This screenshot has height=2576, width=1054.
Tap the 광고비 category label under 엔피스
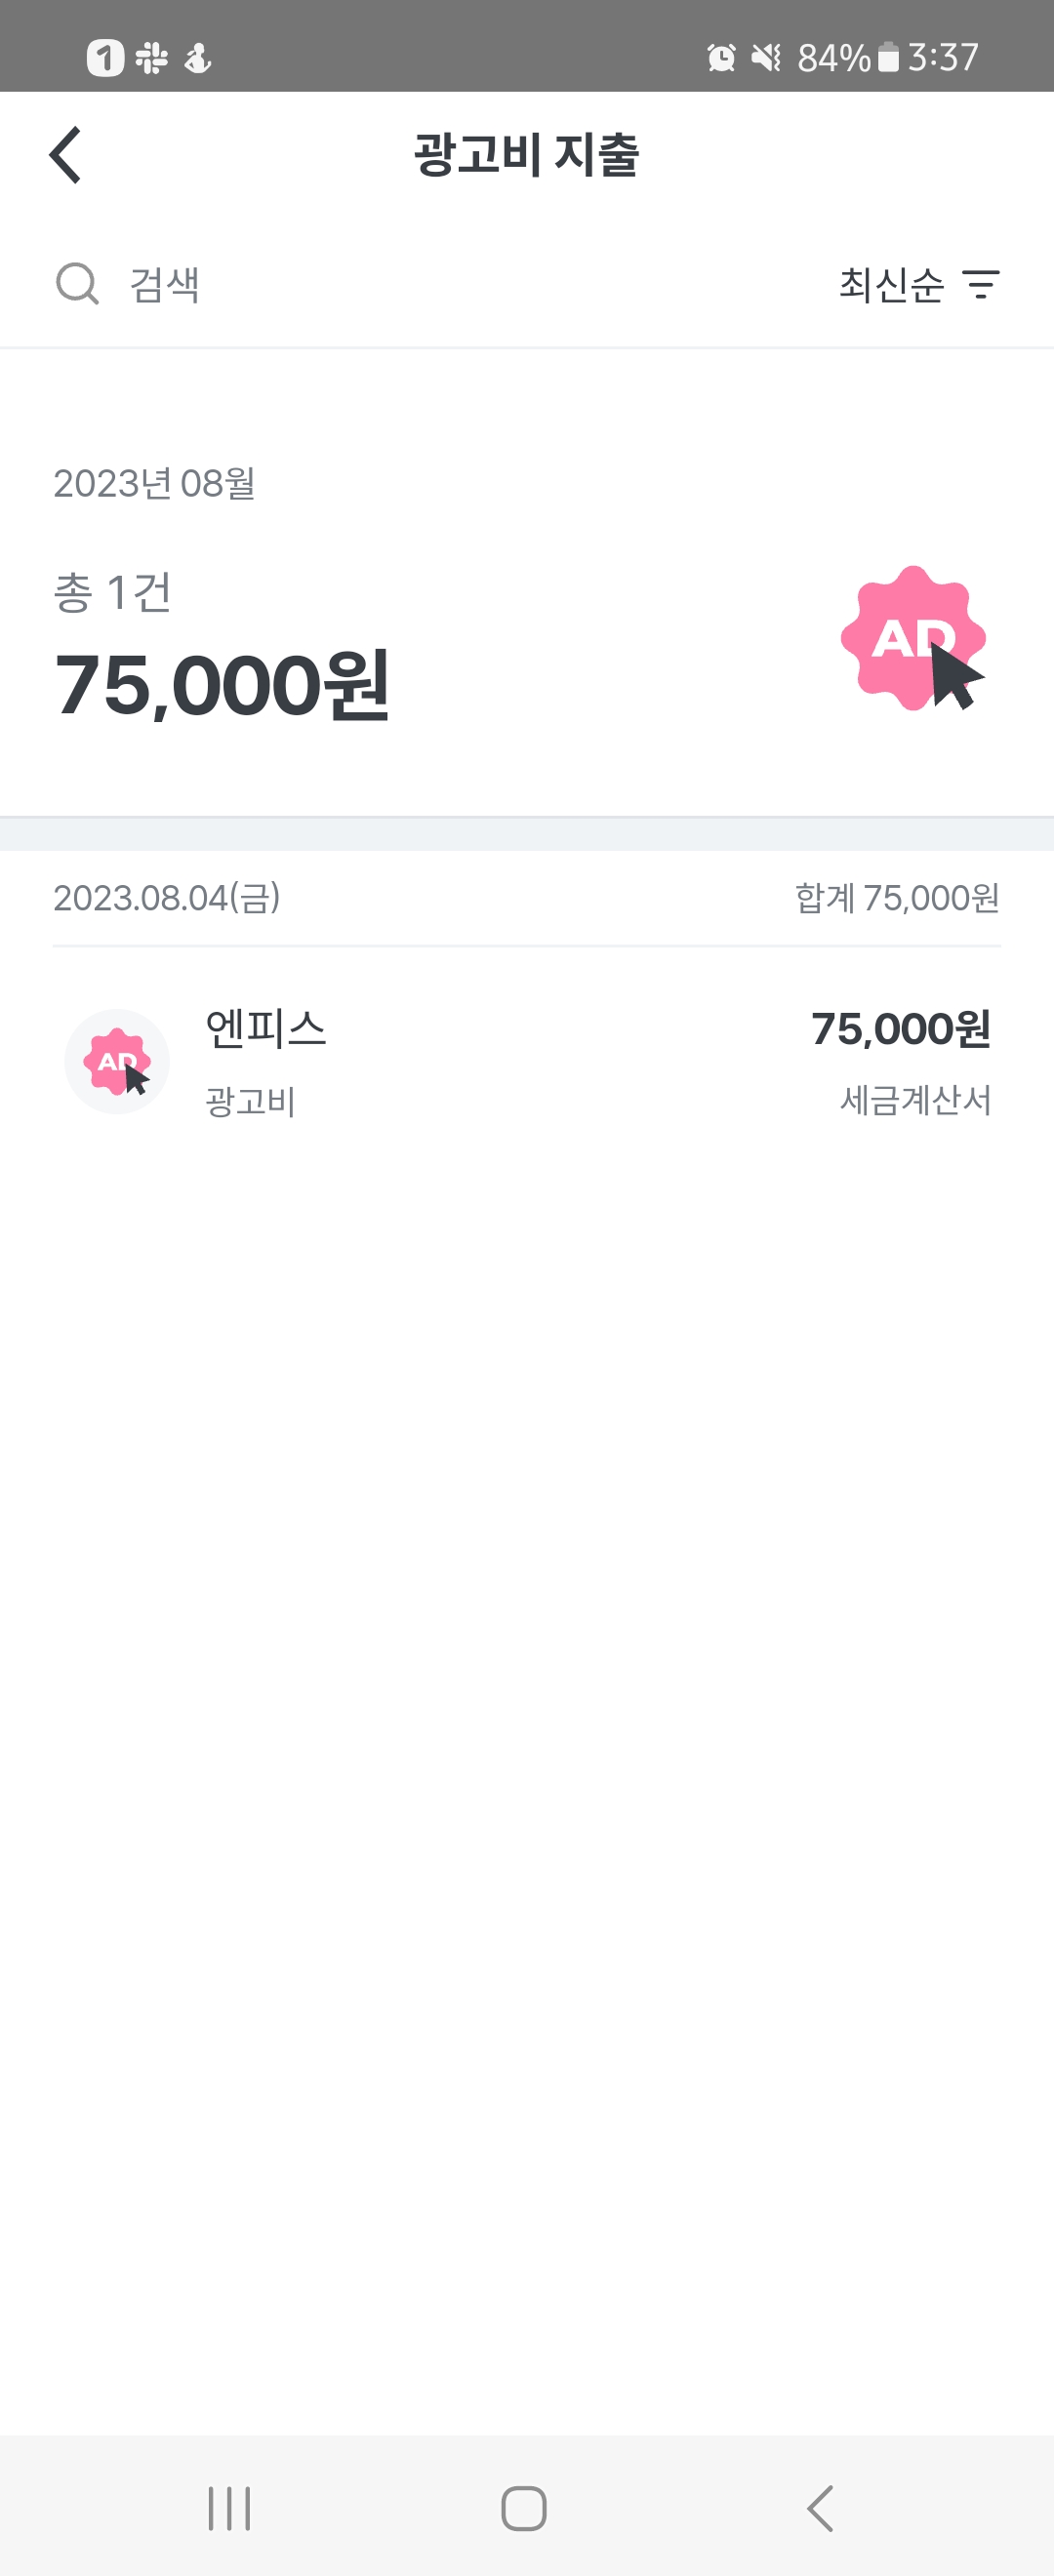250,1102
